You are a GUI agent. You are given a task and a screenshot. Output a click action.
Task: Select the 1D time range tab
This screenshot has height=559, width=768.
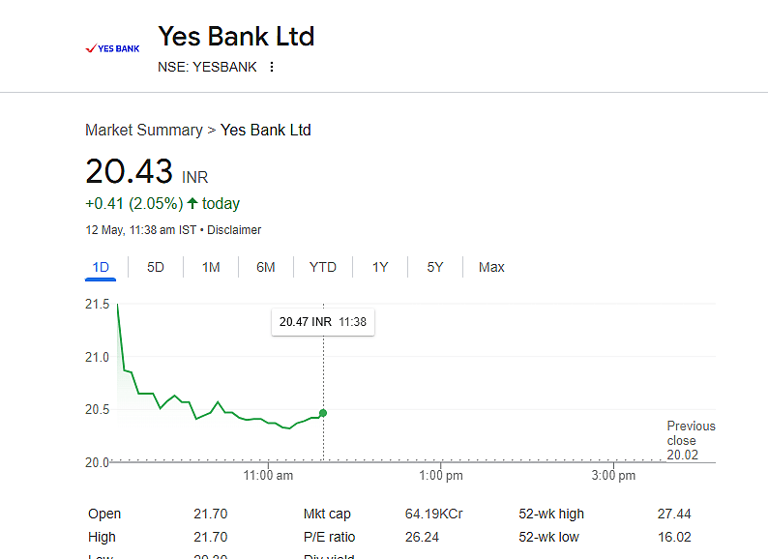point(100,267)
